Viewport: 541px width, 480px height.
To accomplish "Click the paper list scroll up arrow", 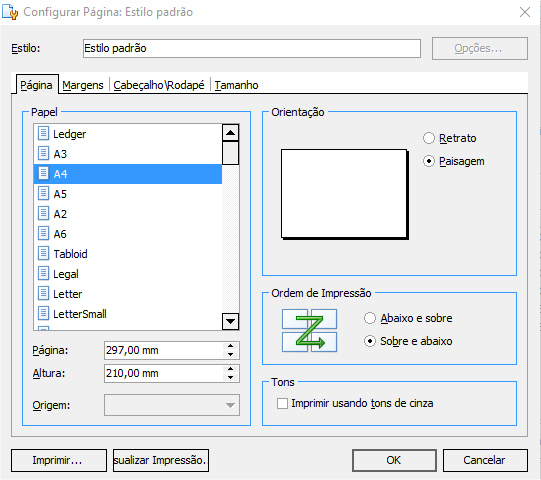I will (230, 133).
